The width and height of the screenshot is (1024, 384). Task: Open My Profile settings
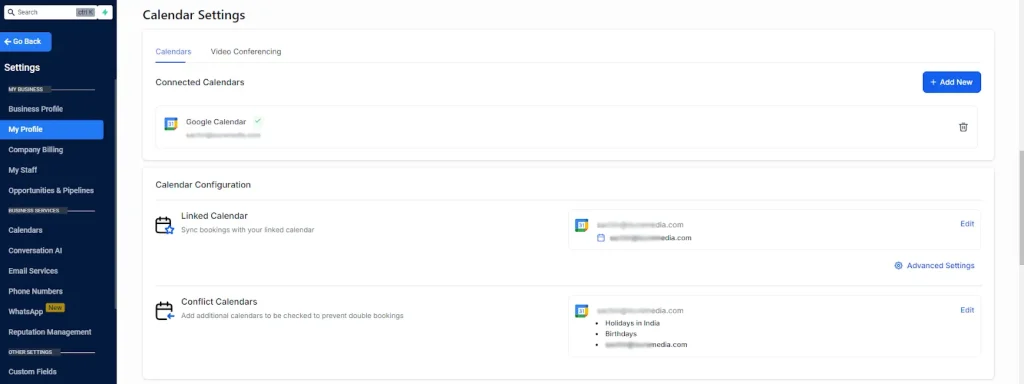52,129
